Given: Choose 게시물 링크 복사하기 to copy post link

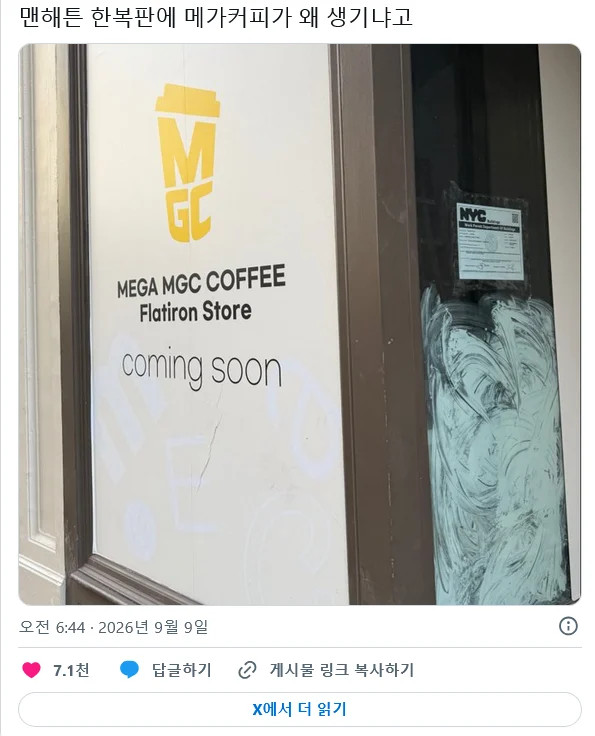Looking at the screenshot, I should point(342,670).
